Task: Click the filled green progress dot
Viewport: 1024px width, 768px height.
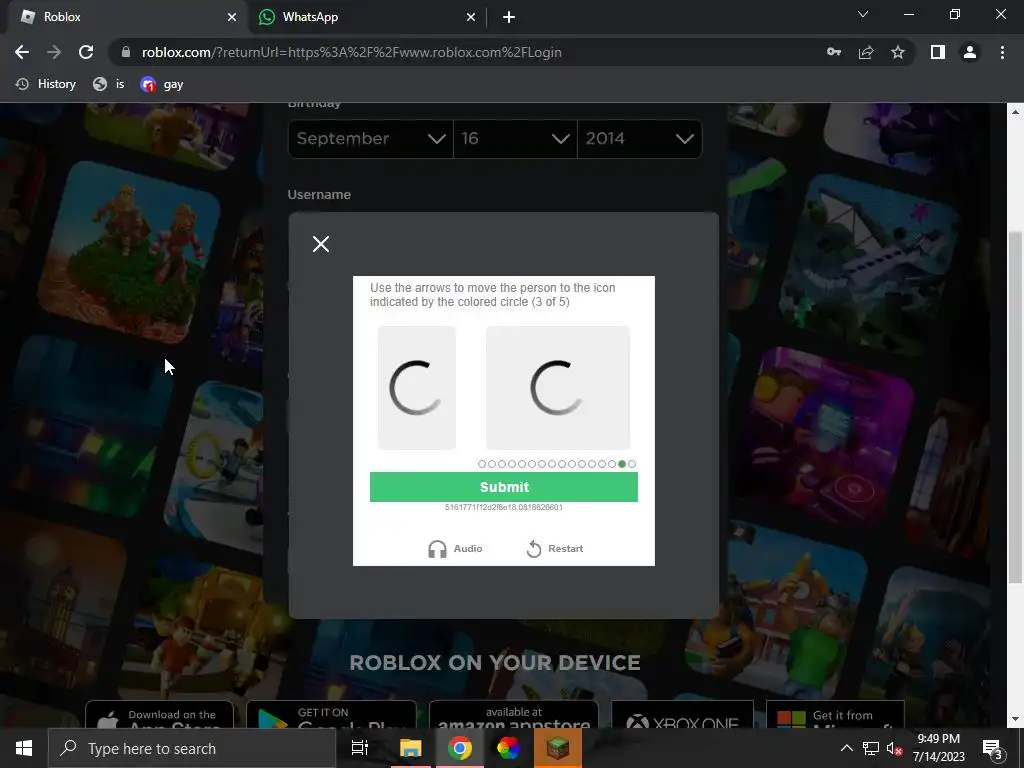Action: [x=622, y=464]
